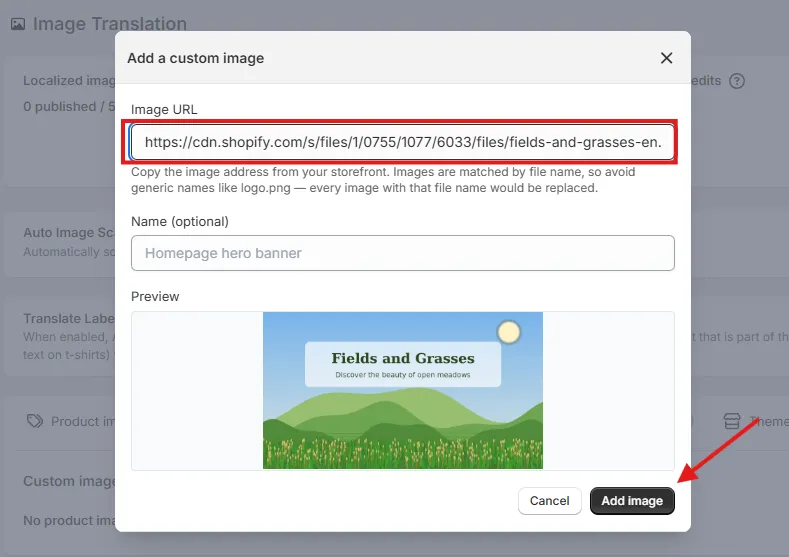Click the Add image button
789x557 pixels.
632,501
